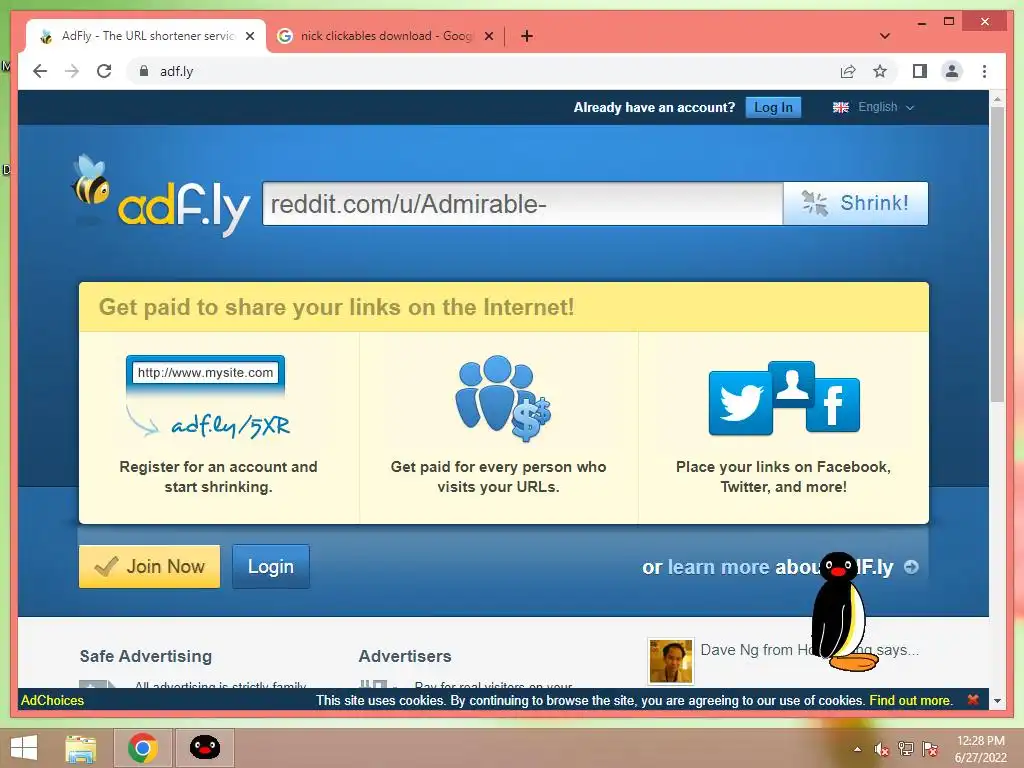Open the Chrome side panel
The width and height of the screenshot is (1024, 768).
[x=920, y=71]
